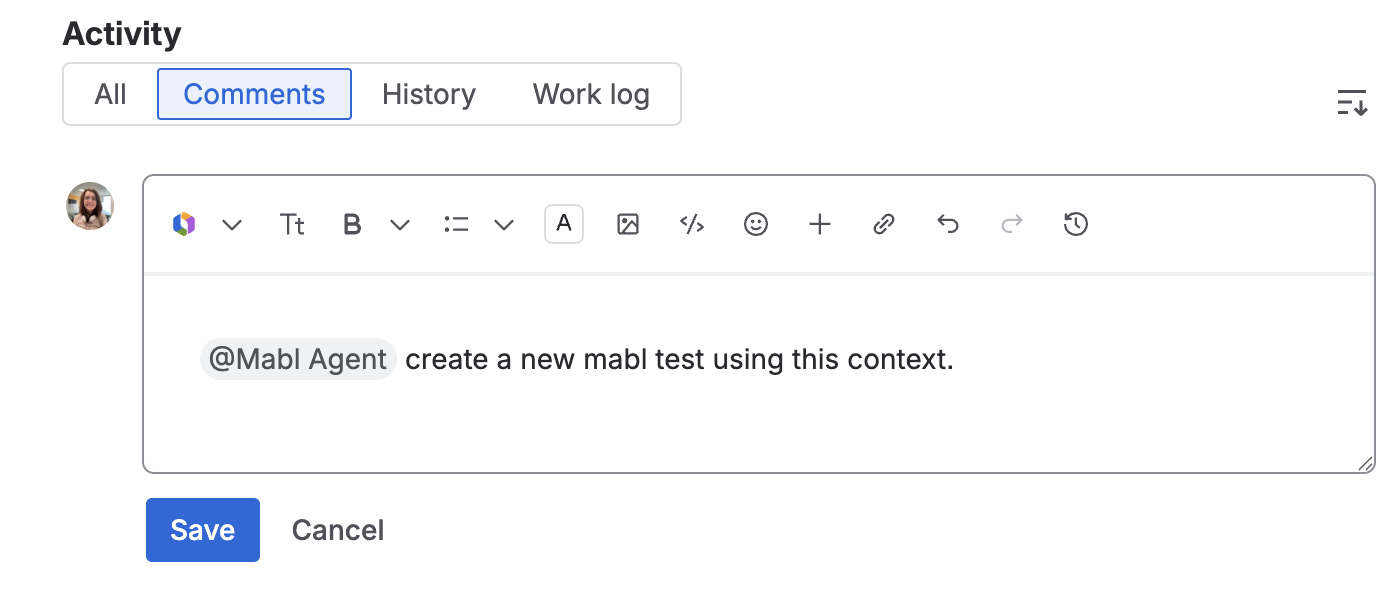Screen dimensions: 1398x616
Task: Open the insert element plus menu
Action: click(x=820, y=224)
